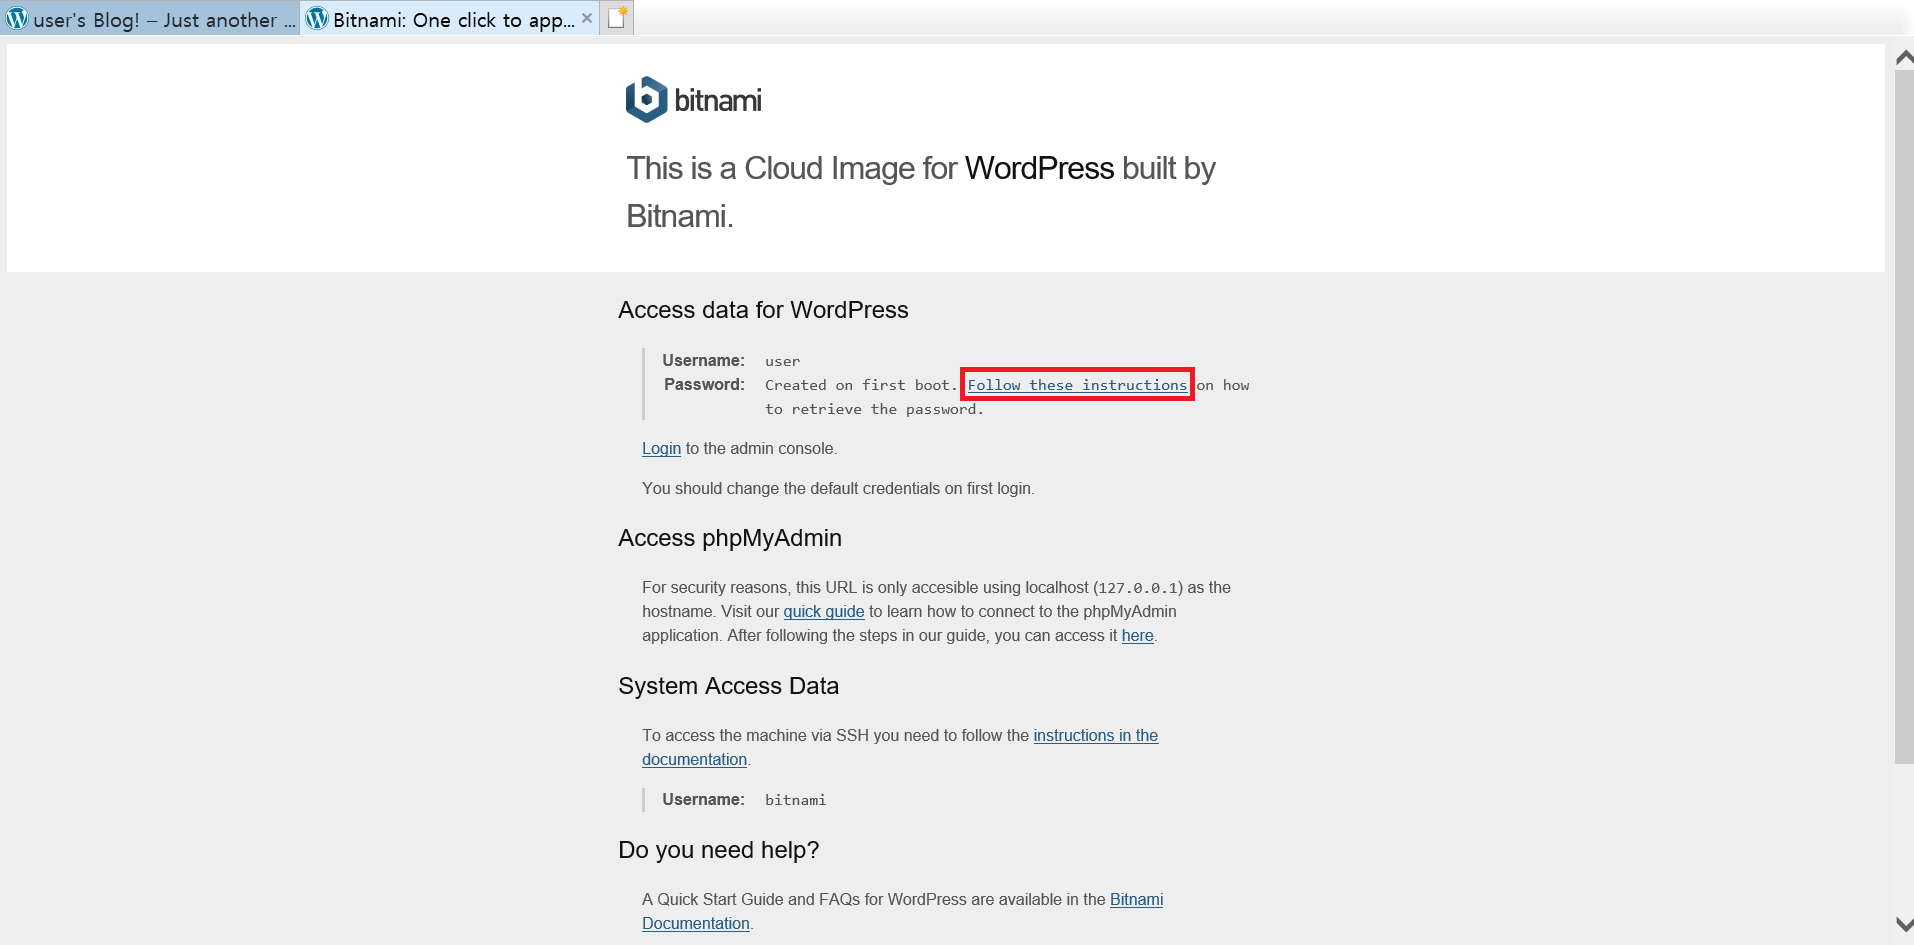Open the "instructions in the" SSH link
This screenshot has width=1914, height=945.
[1096, 736]
